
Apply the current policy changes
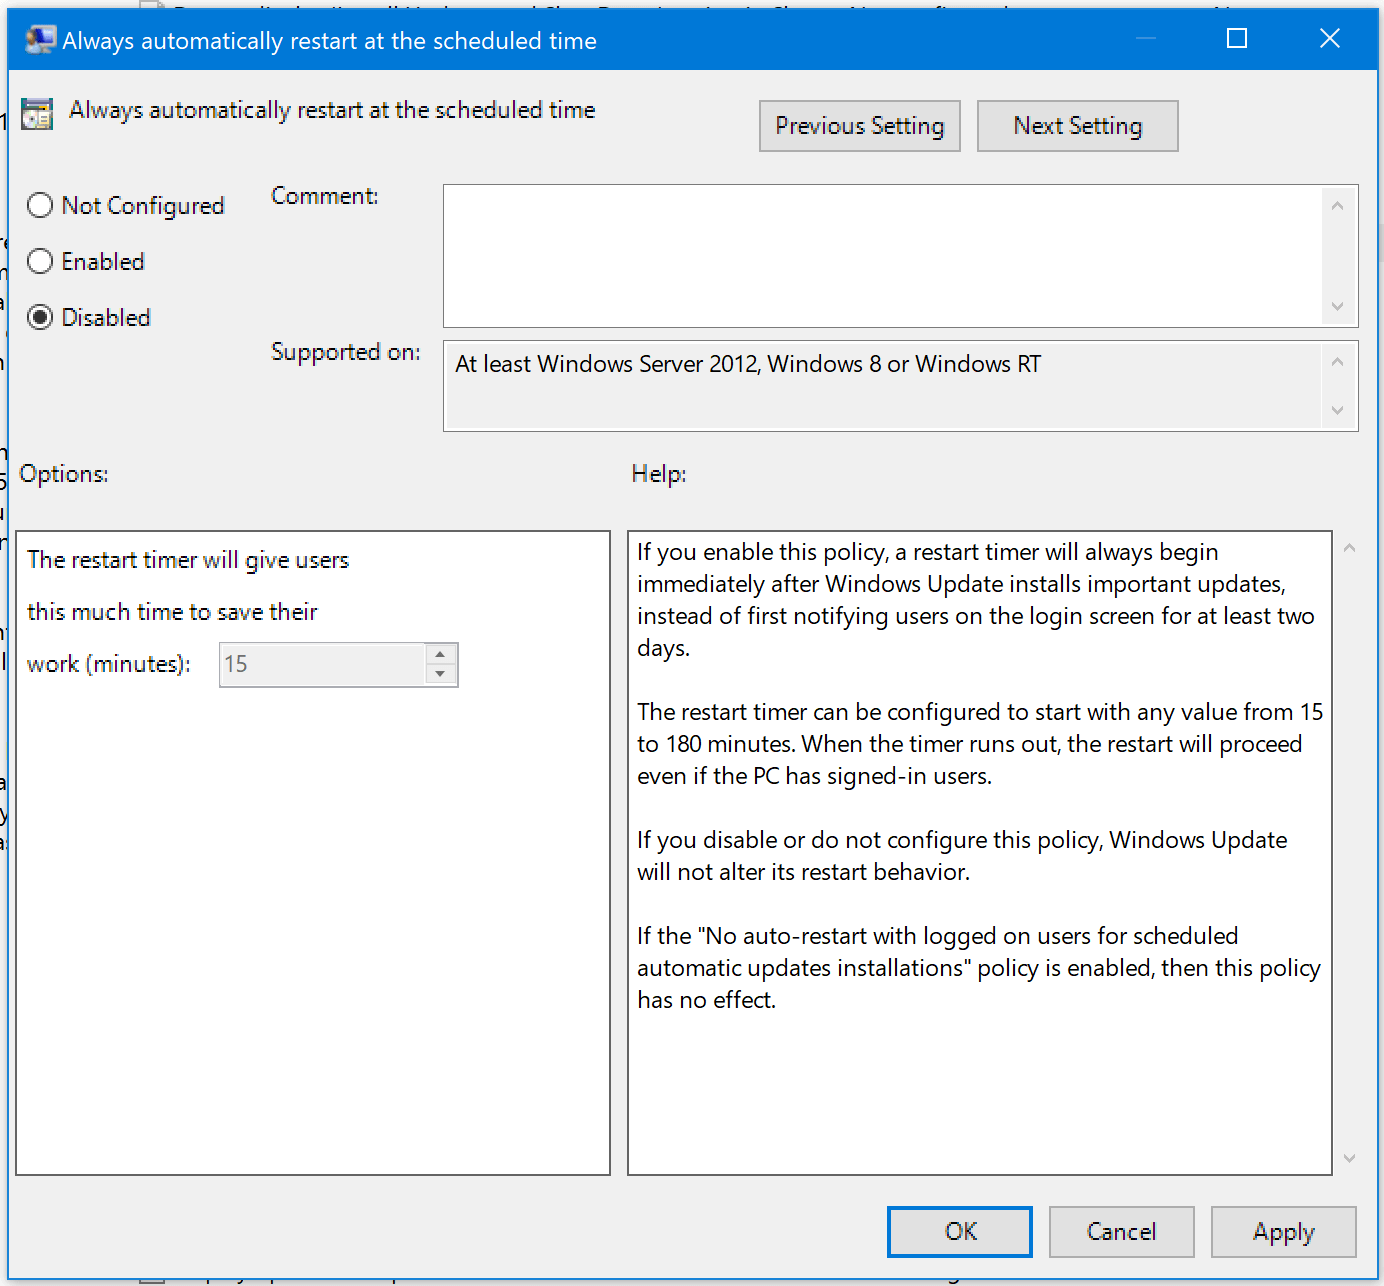pyautogui.click(x=1283, y=1231)
